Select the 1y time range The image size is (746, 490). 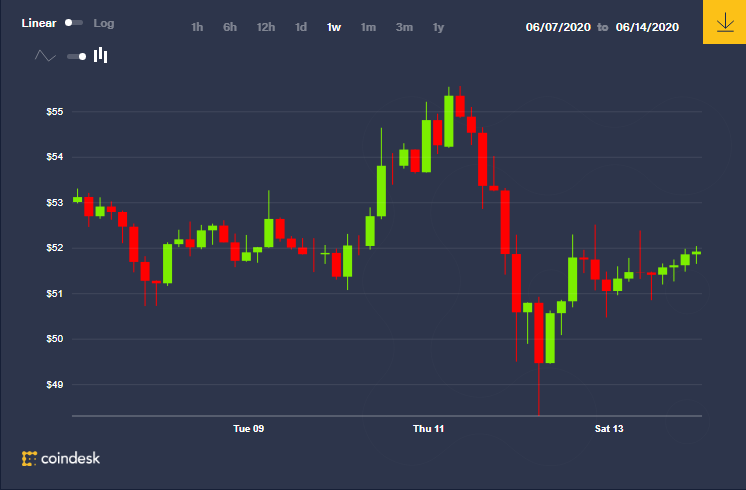tap(438, 28)
